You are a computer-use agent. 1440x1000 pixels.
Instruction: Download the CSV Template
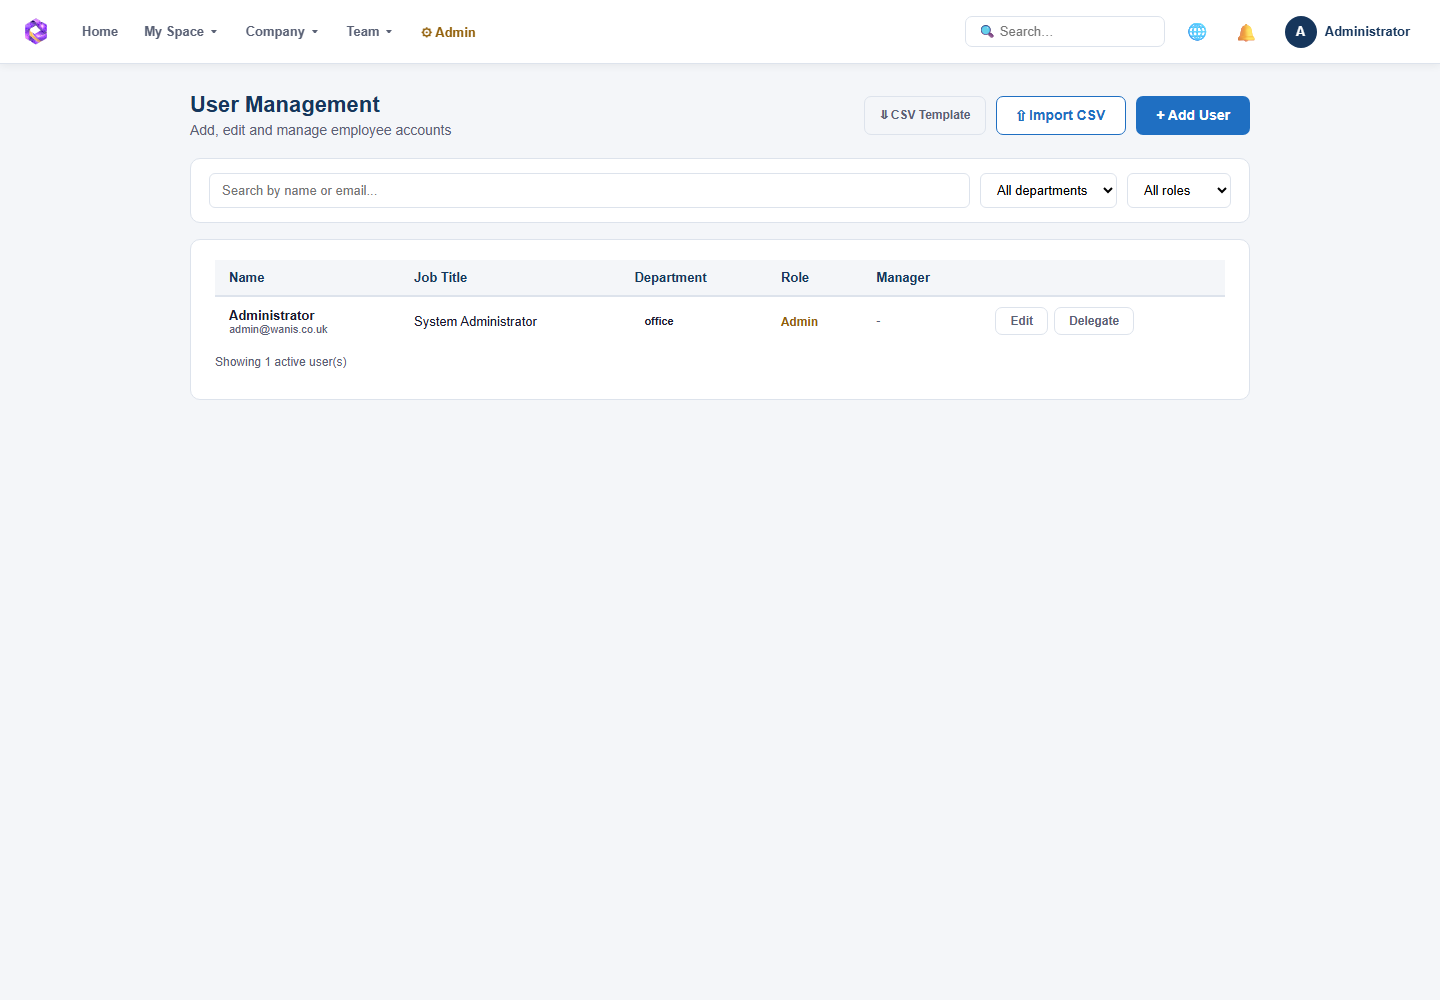click(x=925, y=115)
